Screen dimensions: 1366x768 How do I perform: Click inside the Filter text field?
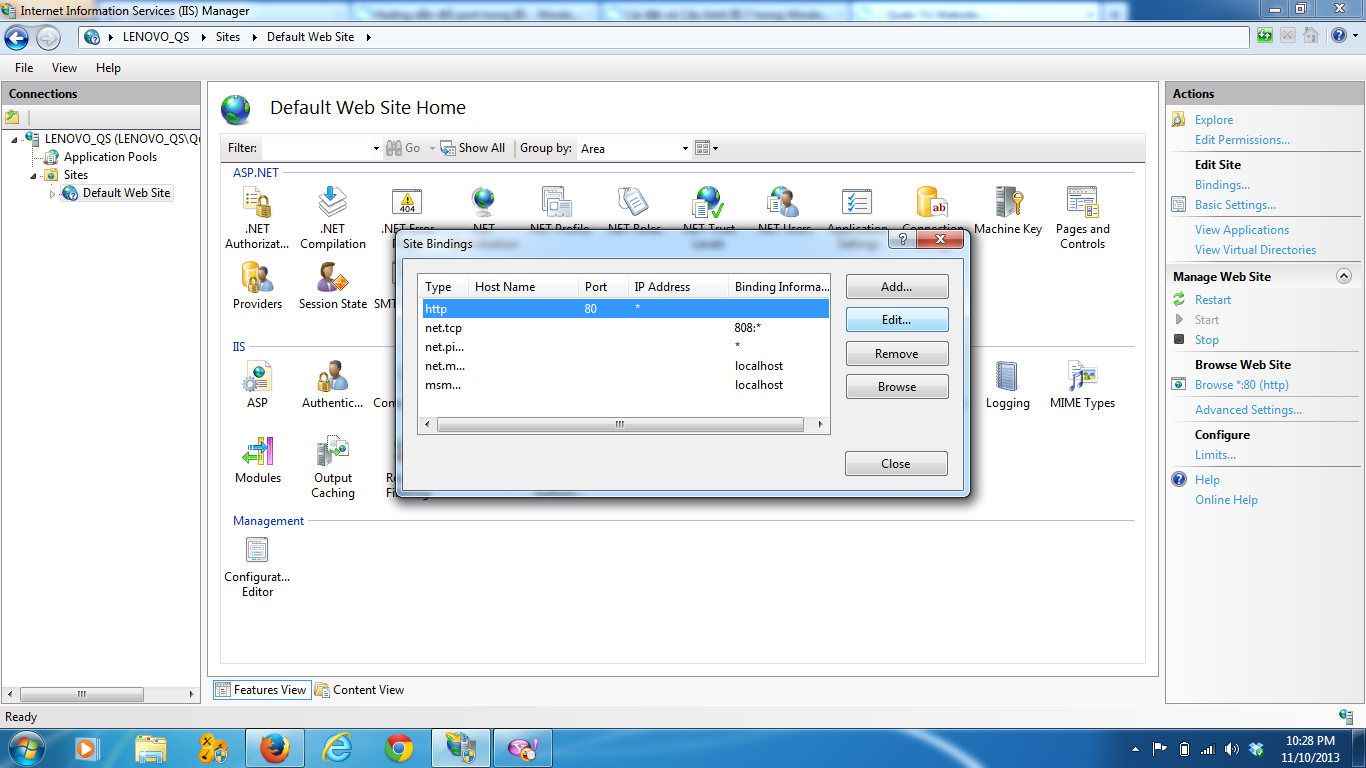315,148
